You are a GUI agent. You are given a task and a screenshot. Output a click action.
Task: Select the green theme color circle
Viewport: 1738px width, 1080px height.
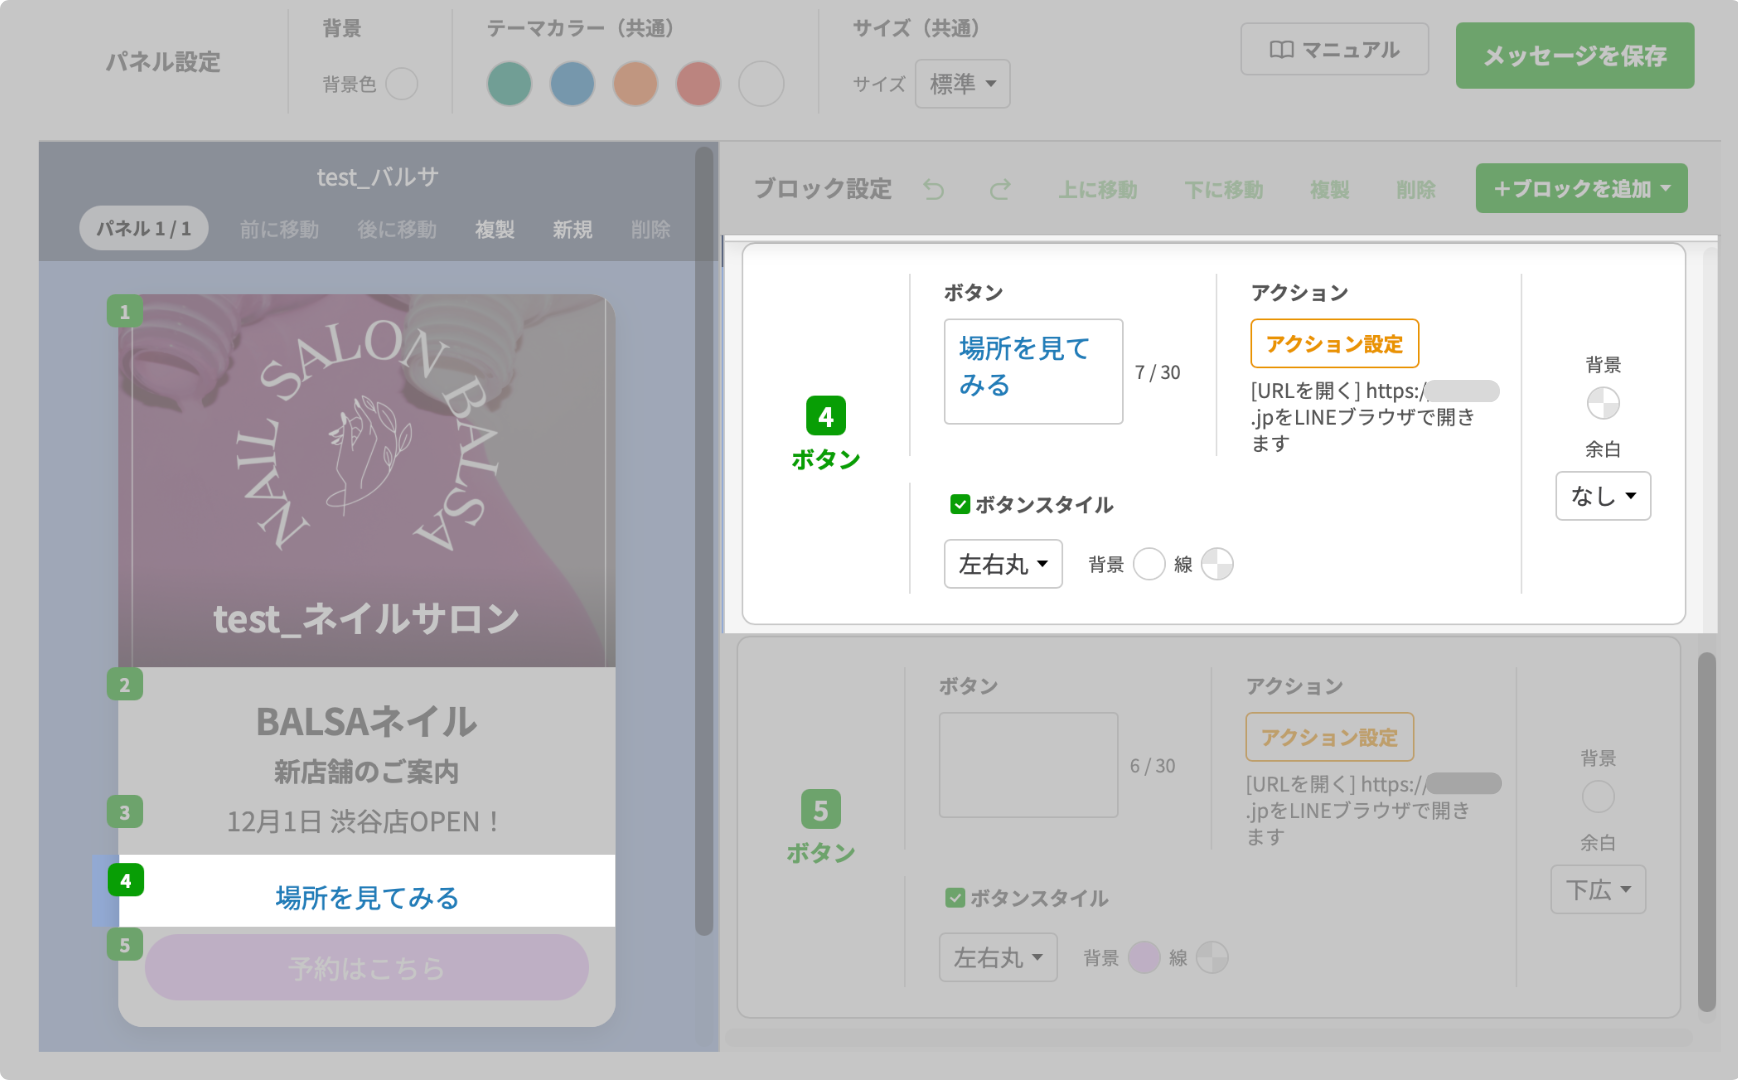pos(510,84)
